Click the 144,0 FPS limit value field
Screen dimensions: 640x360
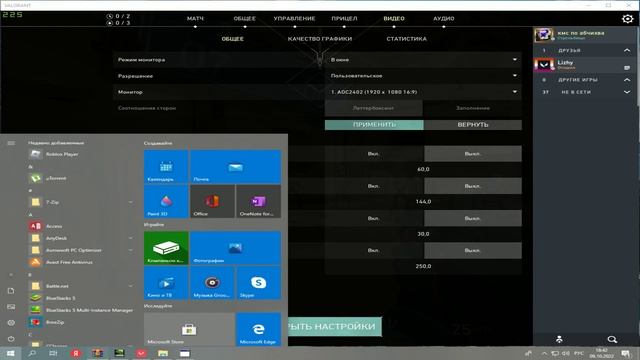click(423, 202)
